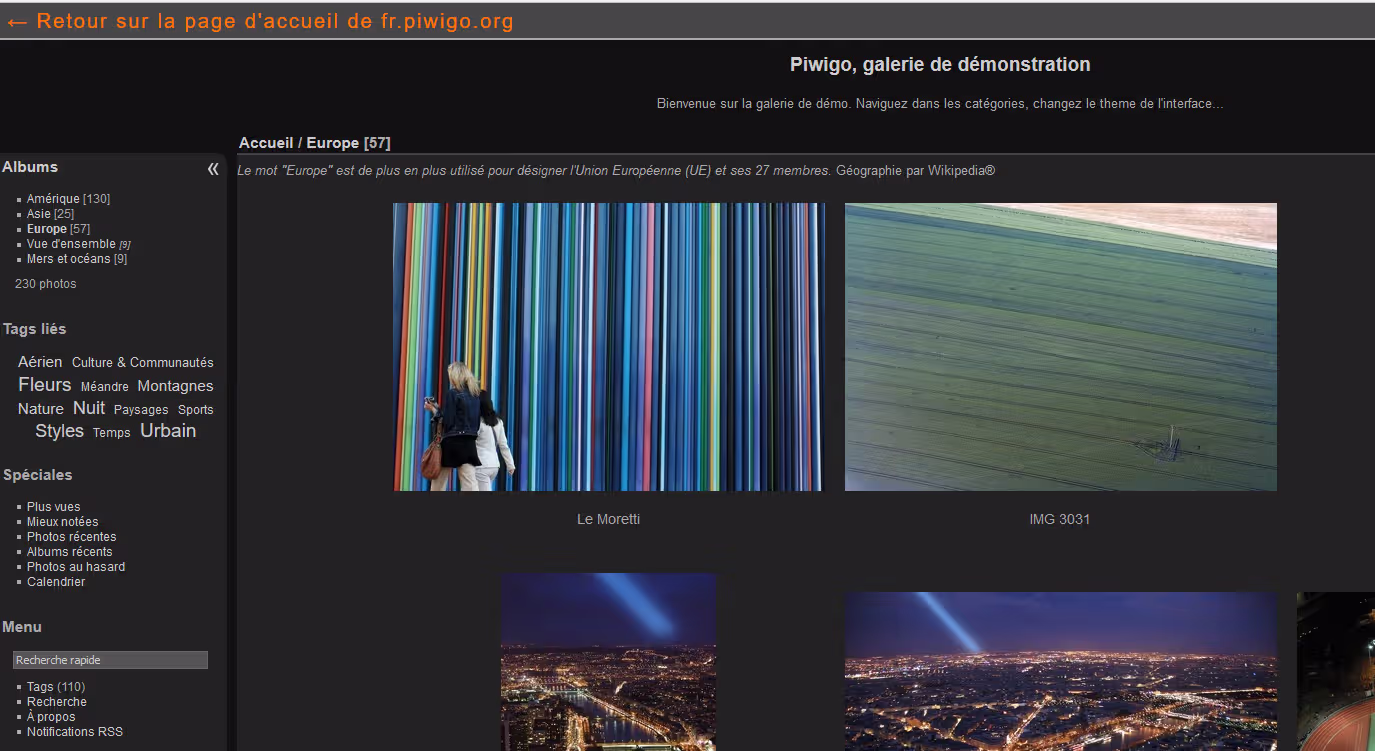Click the Accueil breadcrumb link

point(265,143)
